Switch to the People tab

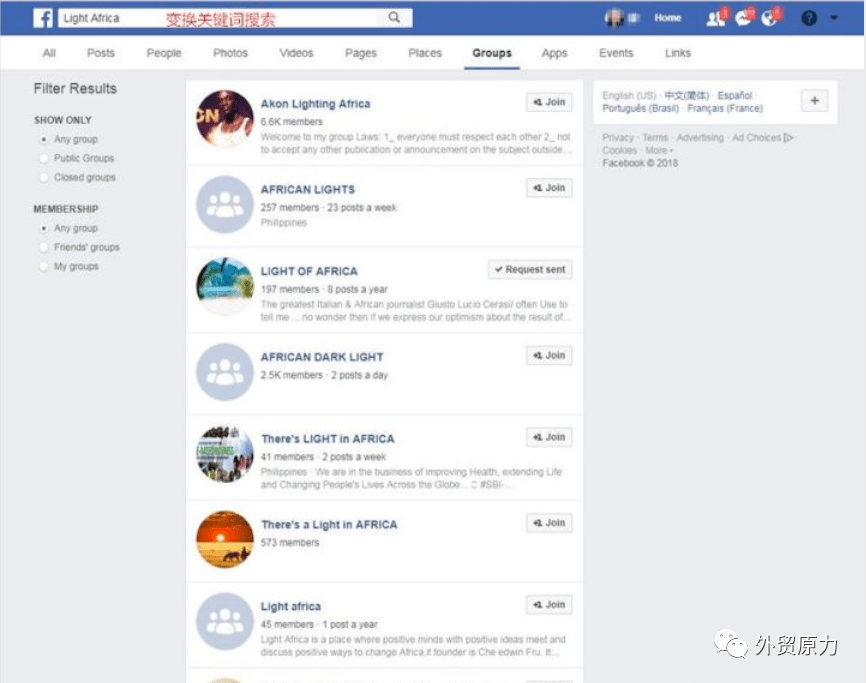[x=163, y=53]
